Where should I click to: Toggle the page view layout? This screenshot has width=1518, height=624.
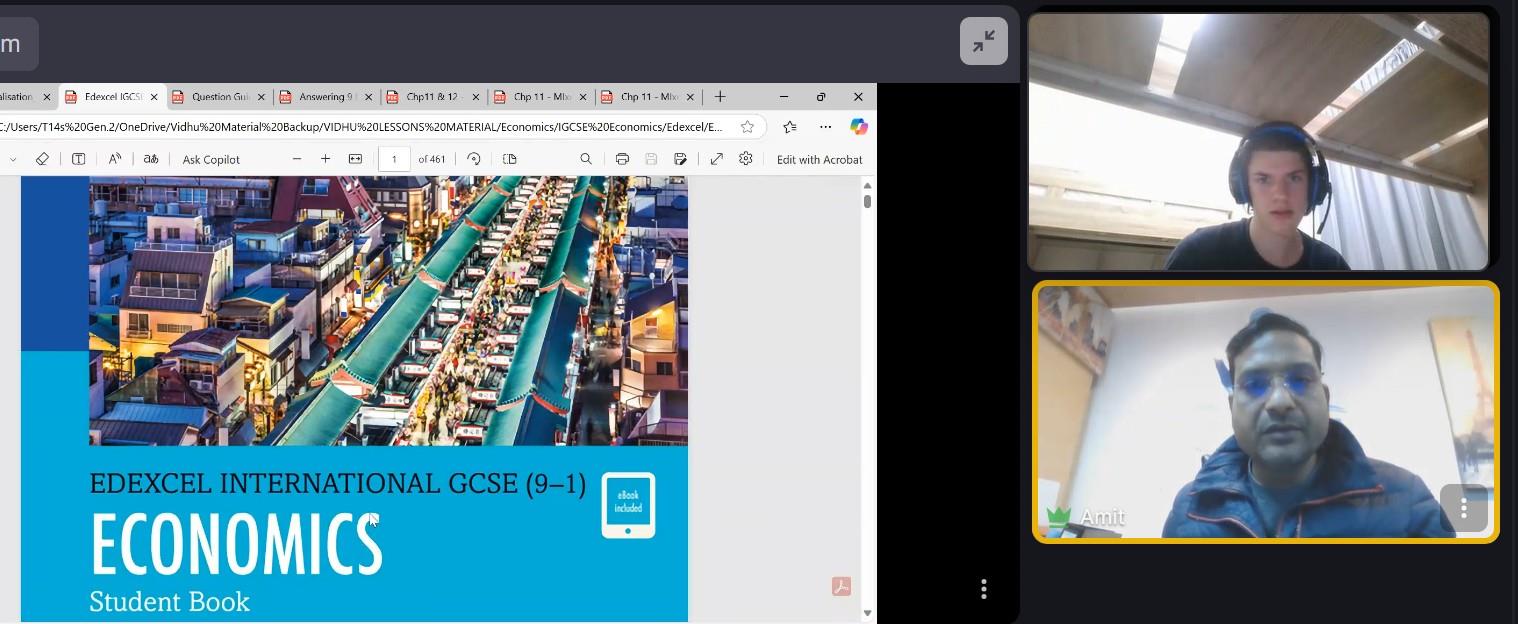pos(509,159)
